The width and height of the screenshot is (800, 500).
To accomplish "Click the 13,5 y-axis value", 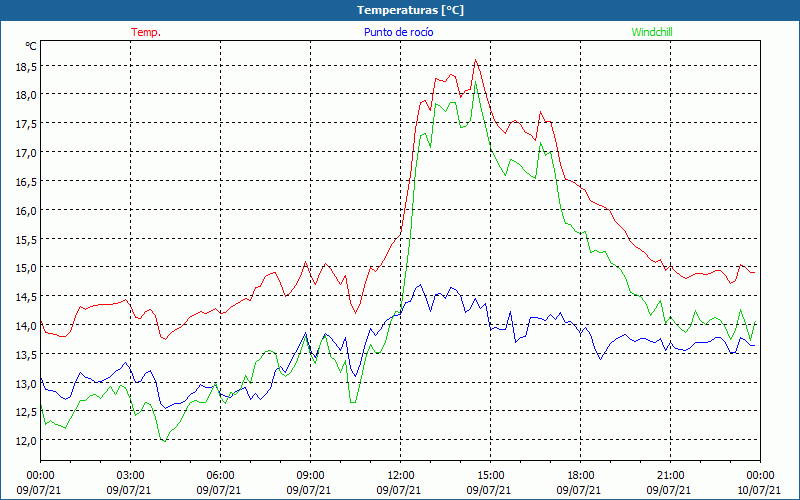I will (x=26, y=354).
